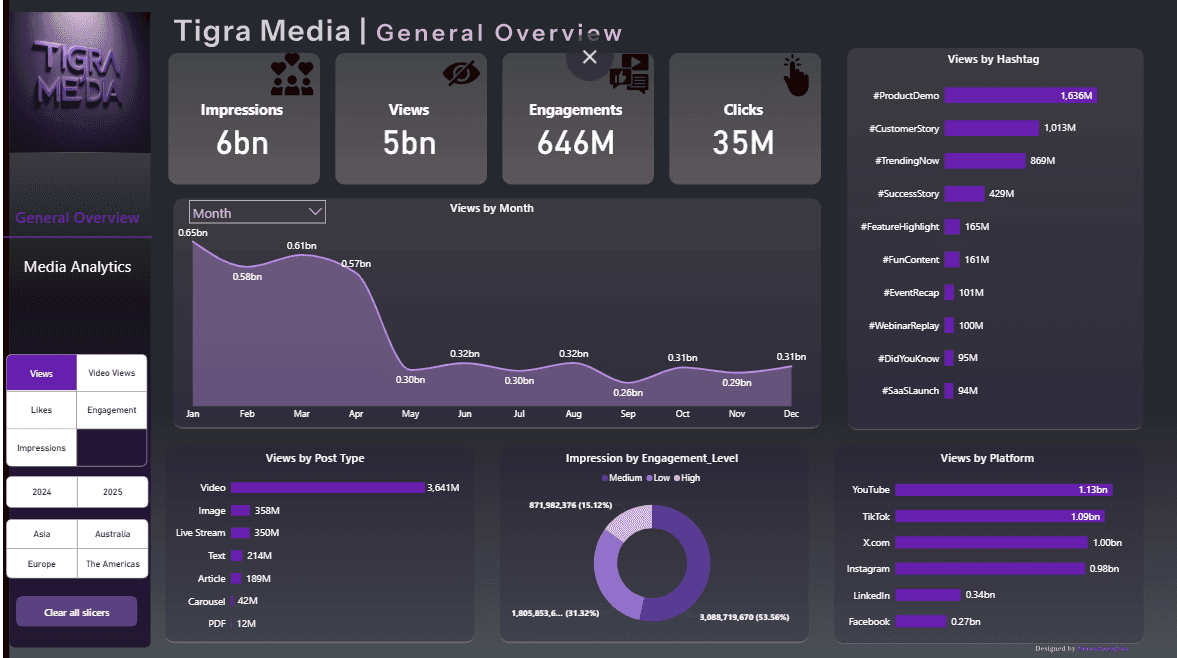Screen dimensions: 1177x658
Task: Click the Tigra Media logo image
Action: tap(78, 82)
